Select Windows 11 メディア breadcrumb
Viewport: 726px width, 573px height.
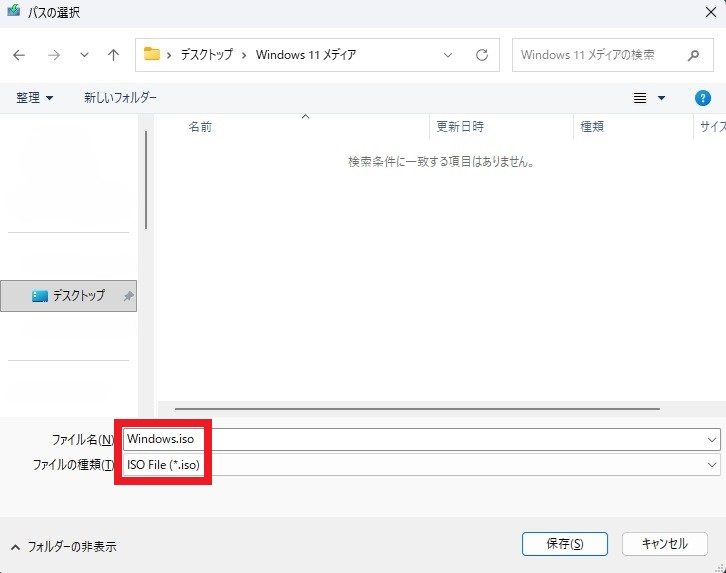pos(306,55)
